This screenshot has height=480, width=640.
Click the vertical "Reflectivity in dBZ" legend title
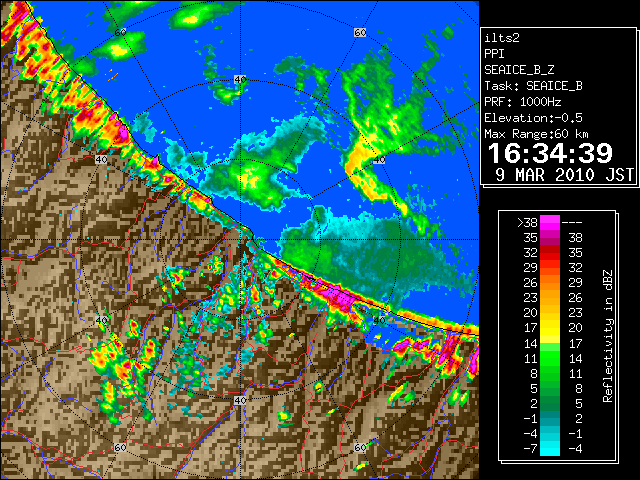tap(607, 336)
